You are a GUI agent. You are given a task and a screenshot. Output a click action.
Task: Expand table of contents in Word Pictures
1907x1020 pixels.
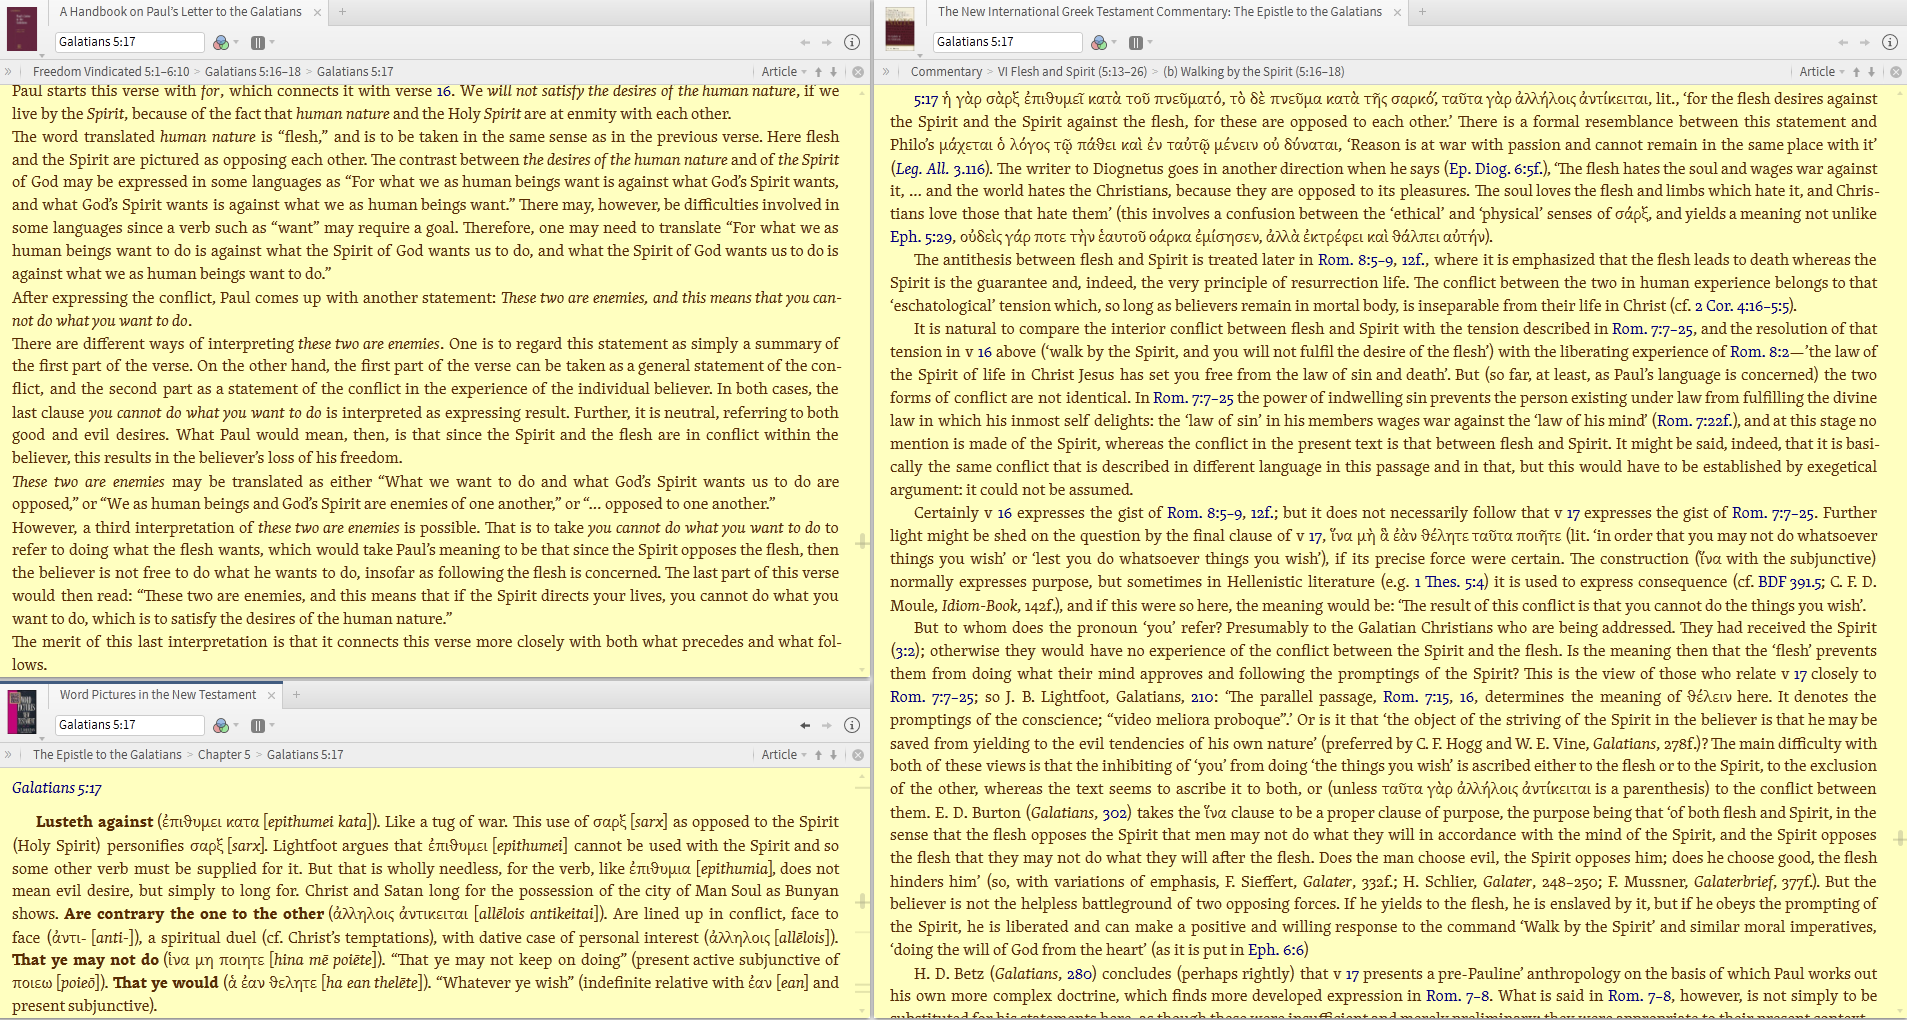tap(8, 755)
